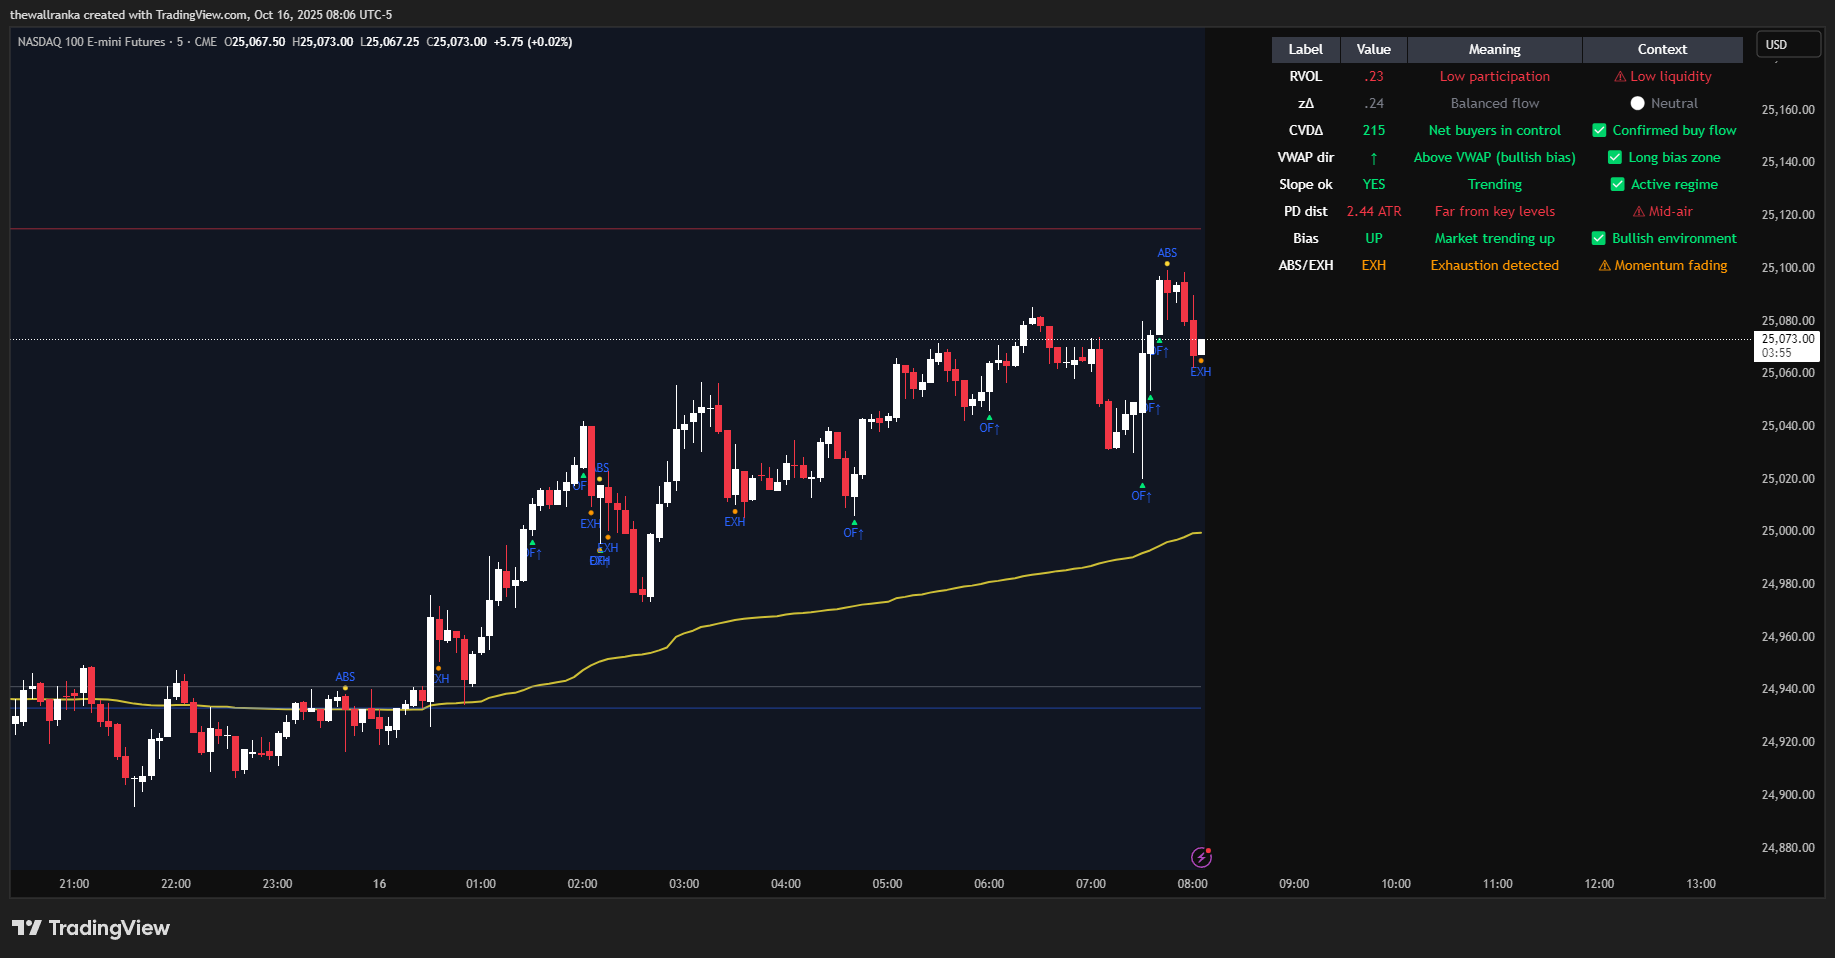Click the warning icon beside Low liquidity

pyautogui.click(x=1620, y=77)
